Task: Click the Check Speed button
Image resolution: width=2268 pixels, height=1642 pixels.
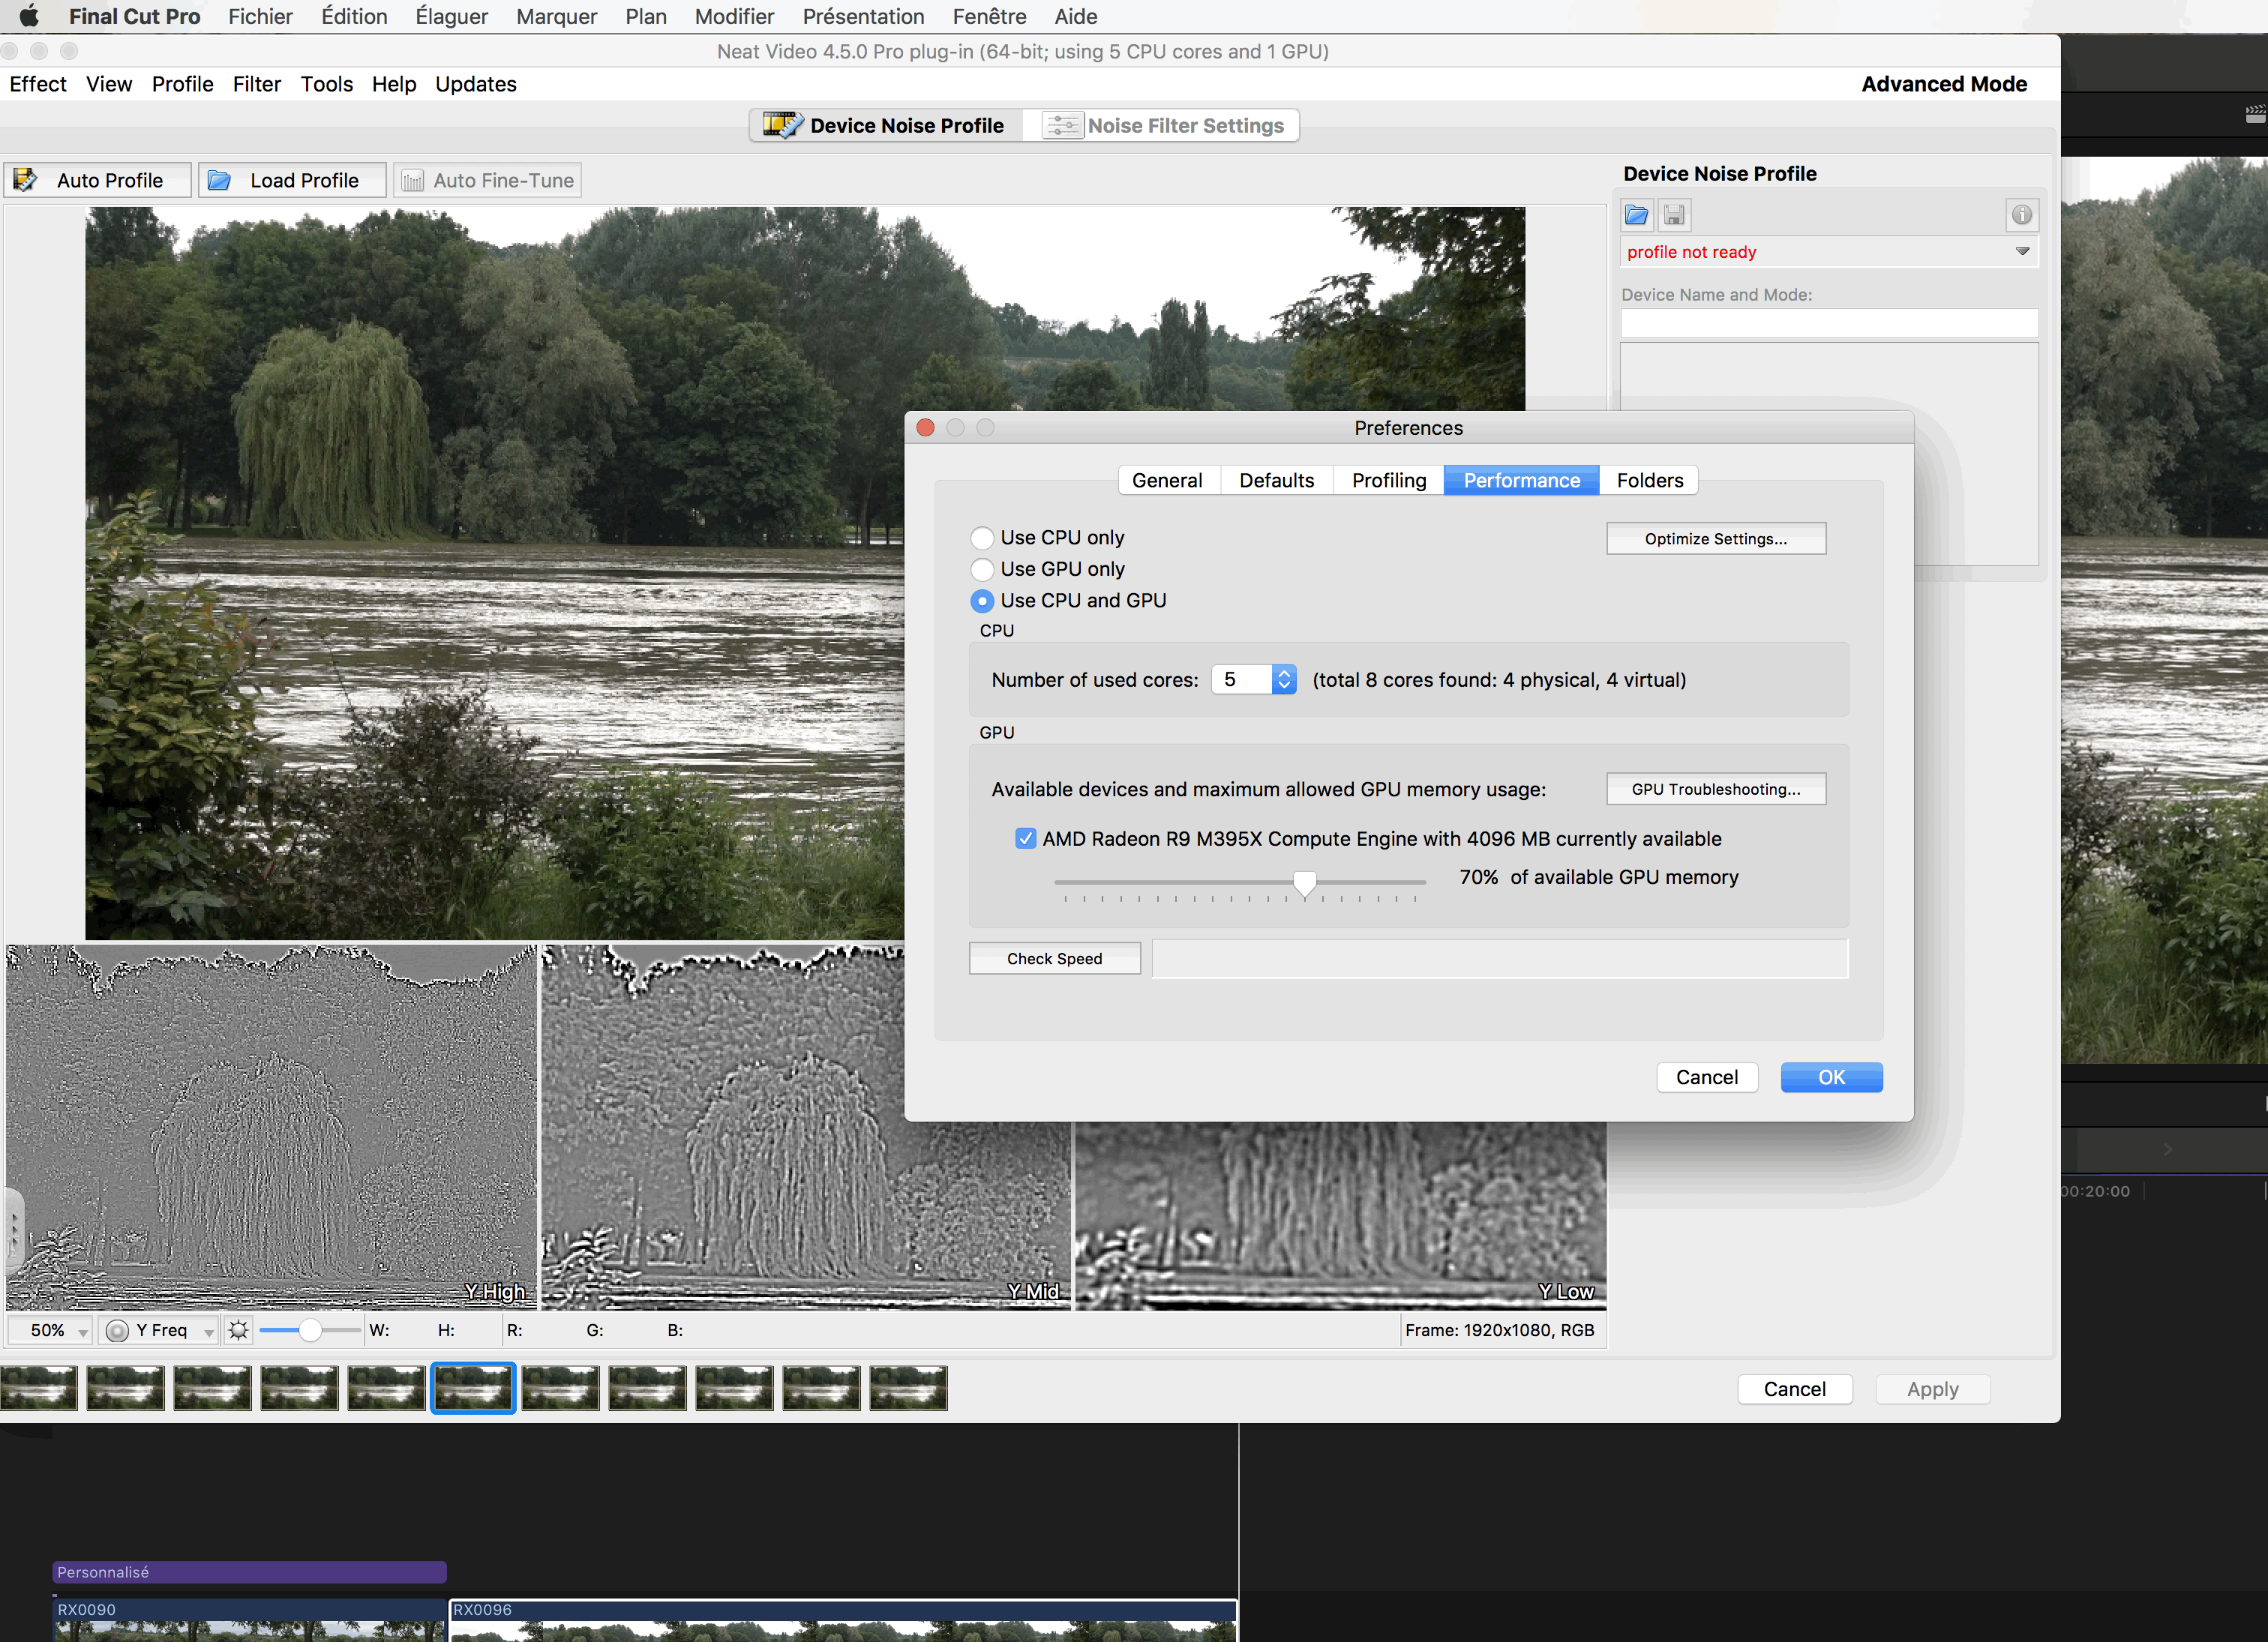Action: click(1054, 958)
